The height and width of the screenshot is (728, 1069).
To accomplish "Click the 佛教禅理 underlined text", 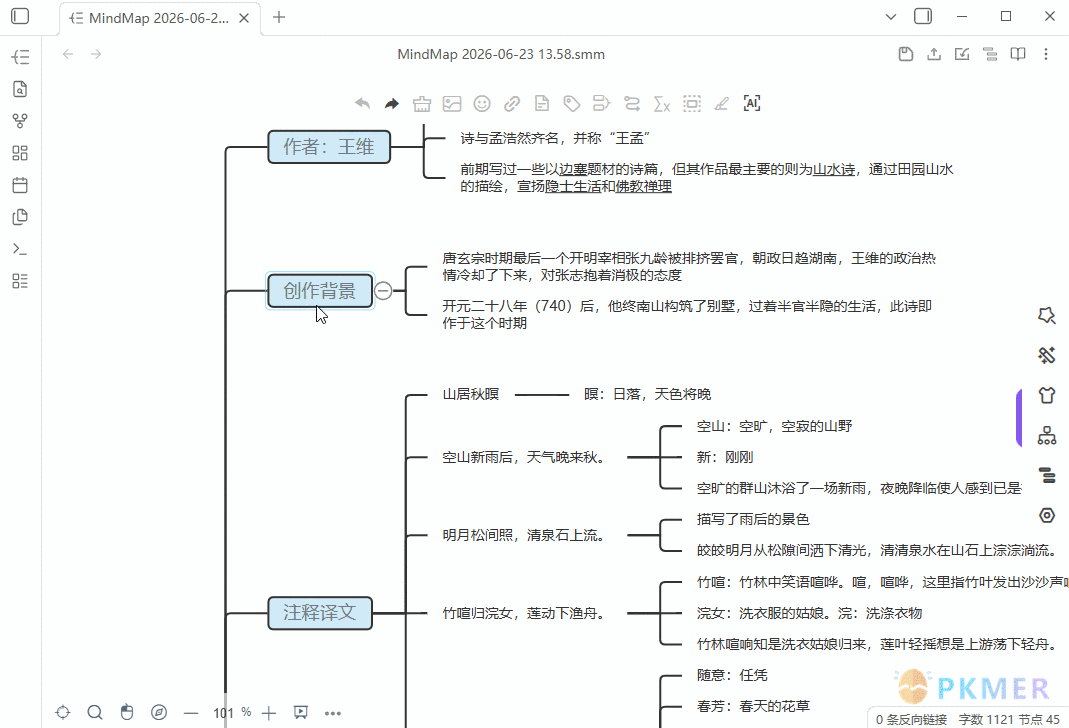I will pyautogui.click(x=644, y=186).
